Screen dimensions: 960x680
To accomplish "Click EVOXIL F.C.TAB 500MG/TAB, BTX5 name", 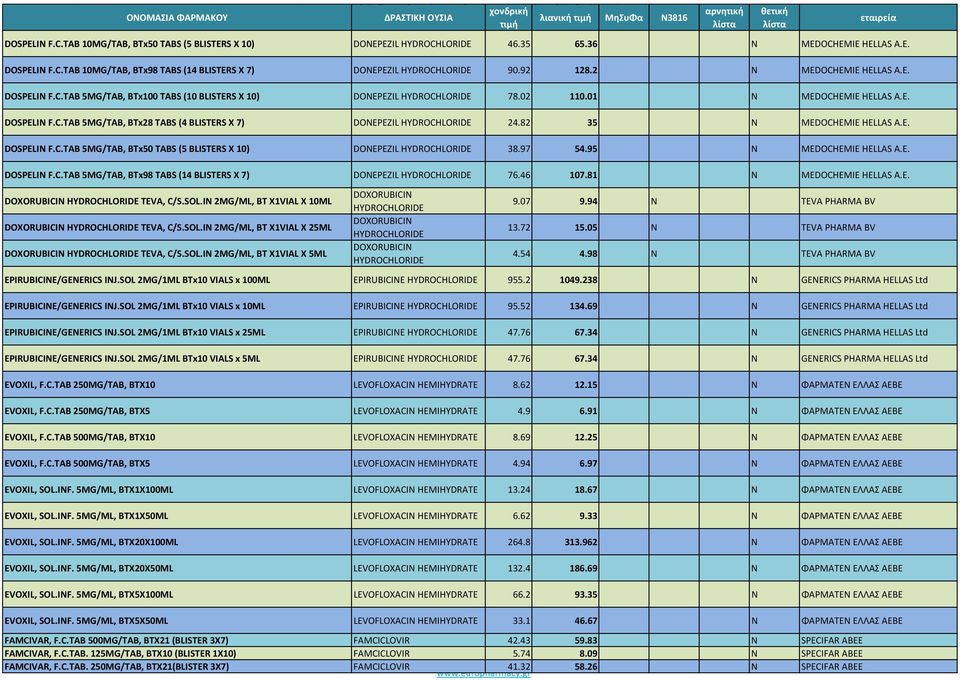I will pos(77,464).
